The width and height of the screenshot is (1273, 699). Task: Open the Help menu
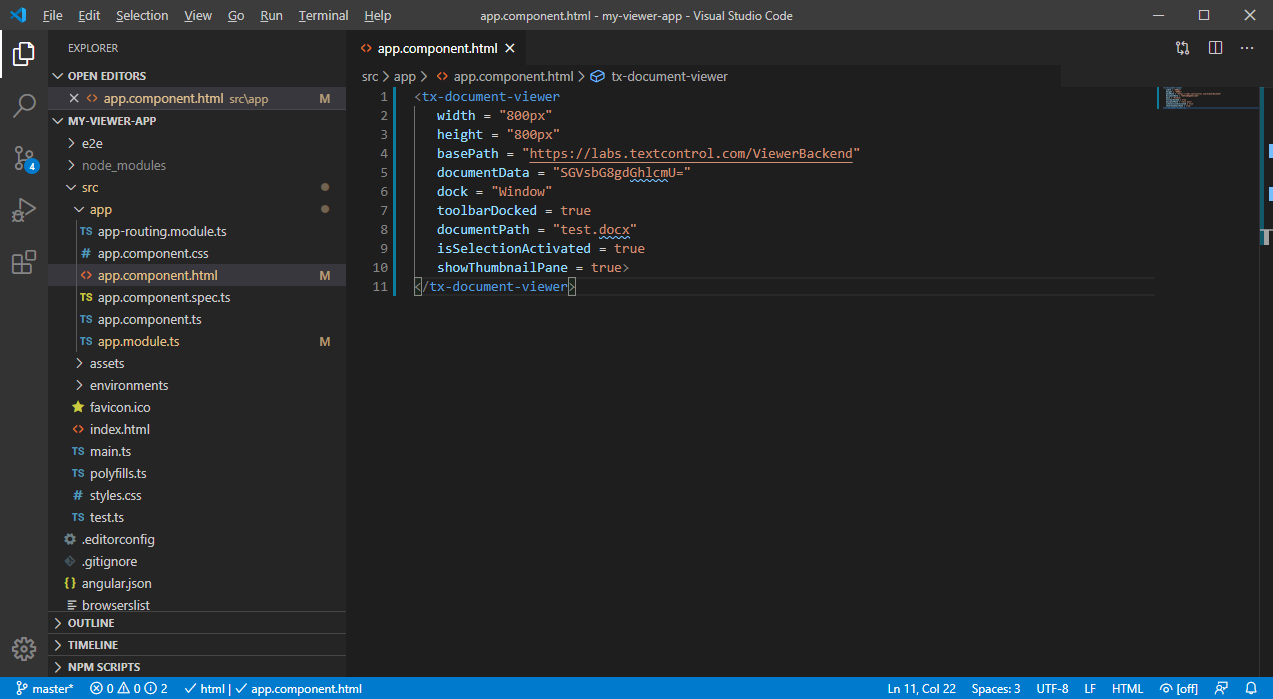[377, 15]
